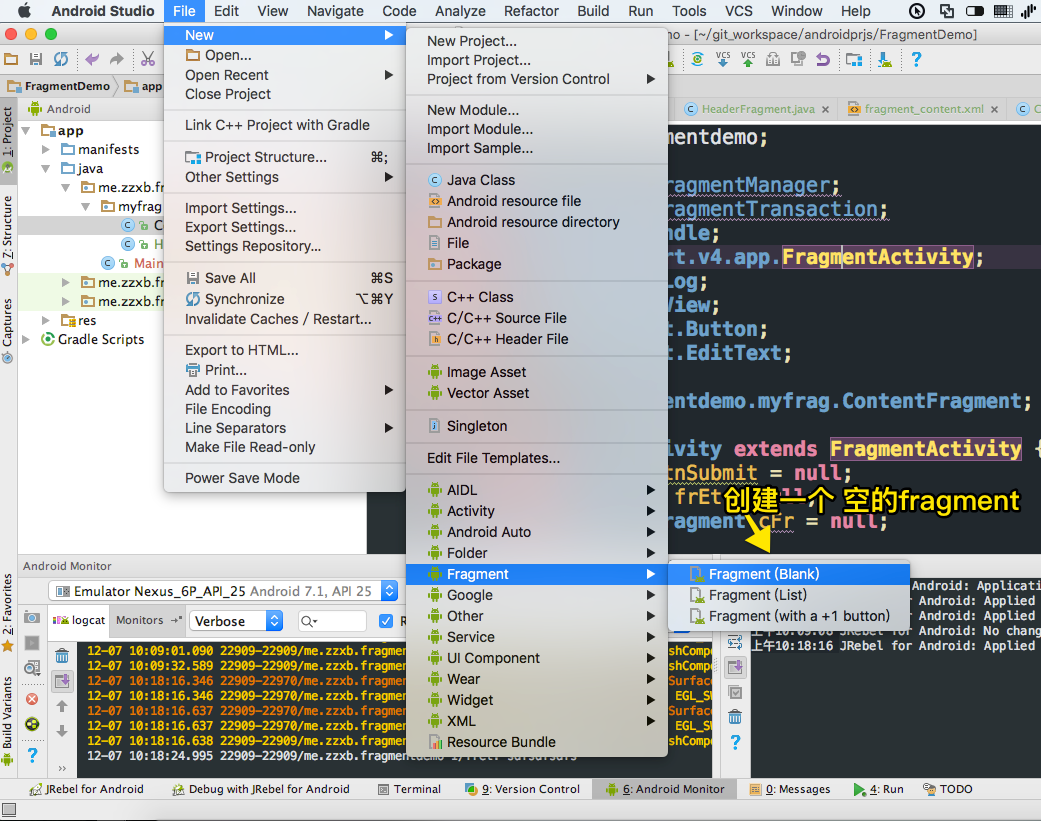This screenshot has width=1041, height=821.
Task: Open the Edit menu in menu bar
Action: click(x=226, y=11)
